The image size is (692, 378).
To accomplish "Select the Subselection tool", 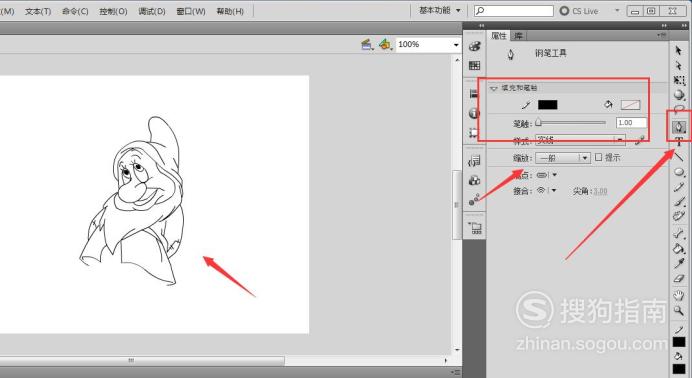I will coord(679,66).
